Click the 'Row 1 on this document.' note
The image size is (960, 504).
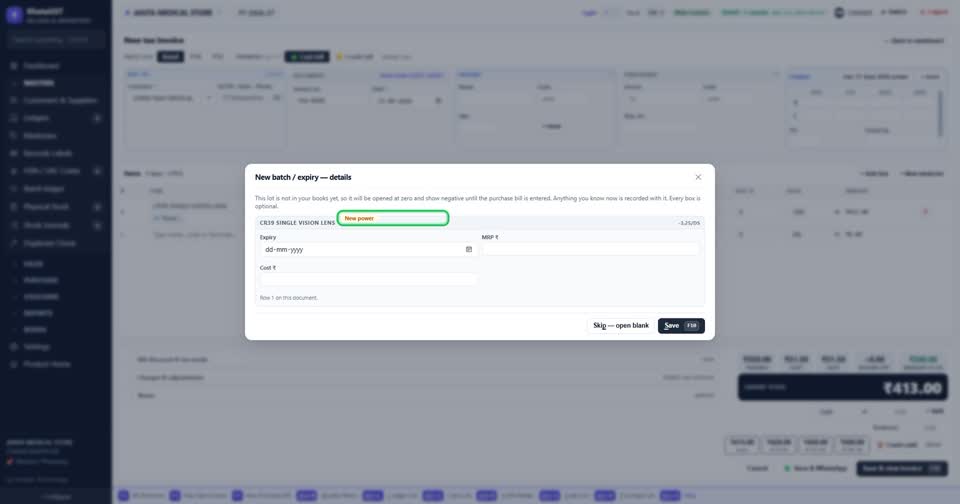pyautogui.click(x=288, y=298)
